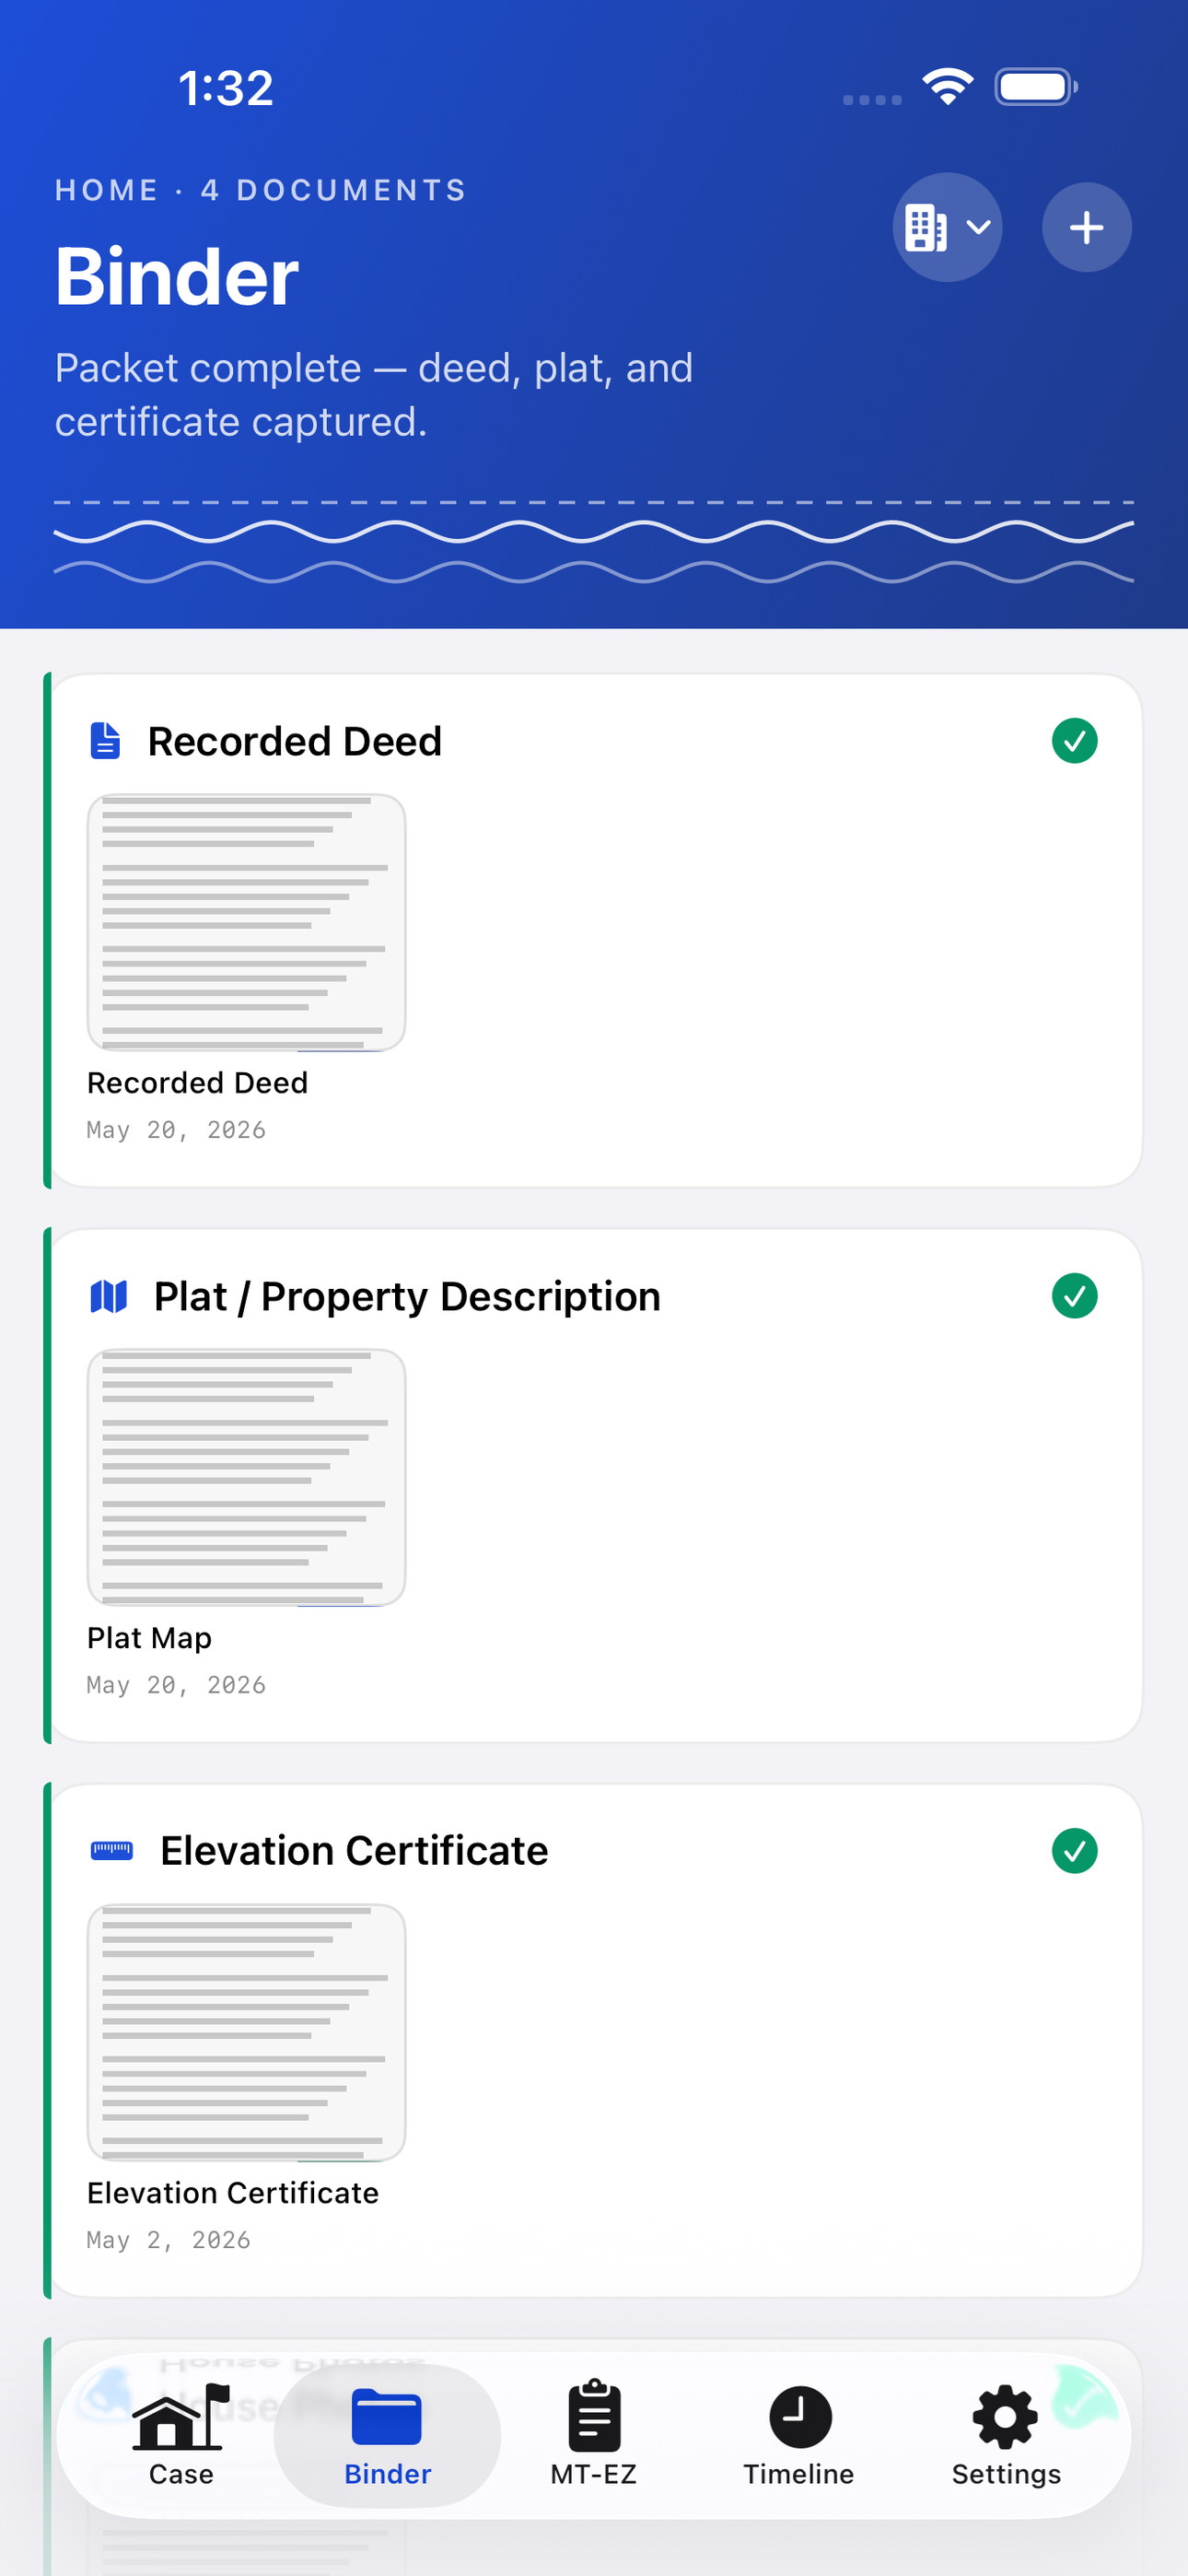This screenshot has width=1188, height=2576.
Task: Open the building property selector dropdown
Action: pos(946,228)
